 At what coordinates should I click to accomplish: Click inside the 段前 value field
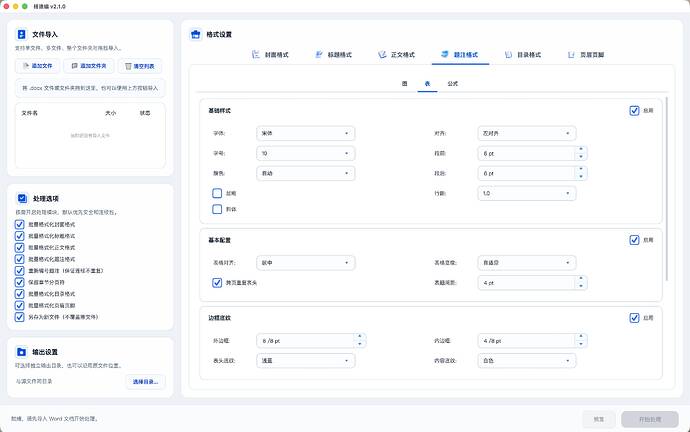point(527,153)
